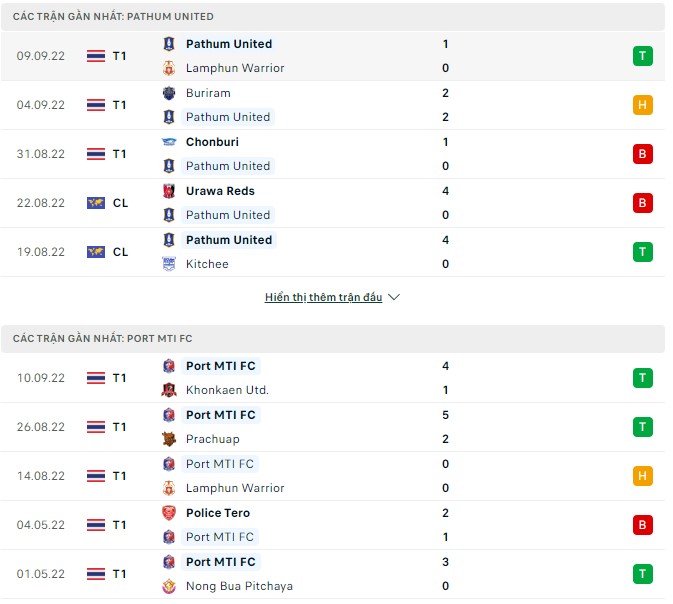Open the Pathum United vs Kitchee match link
673x604 pixels.
point(229,240)
